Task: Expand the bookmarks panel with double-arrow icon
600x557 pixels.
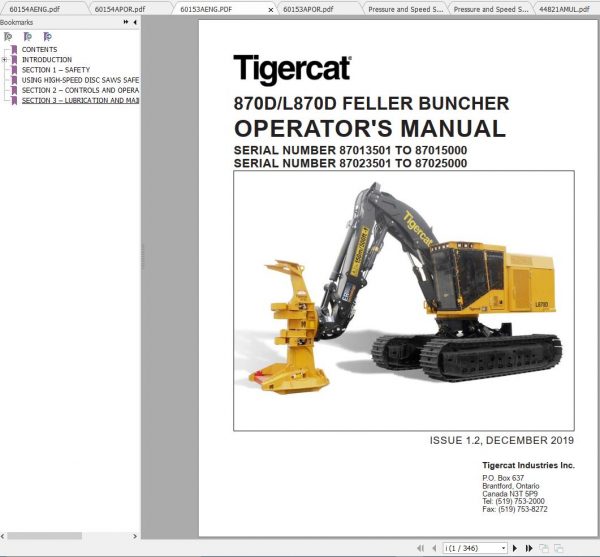Action: 126,22
